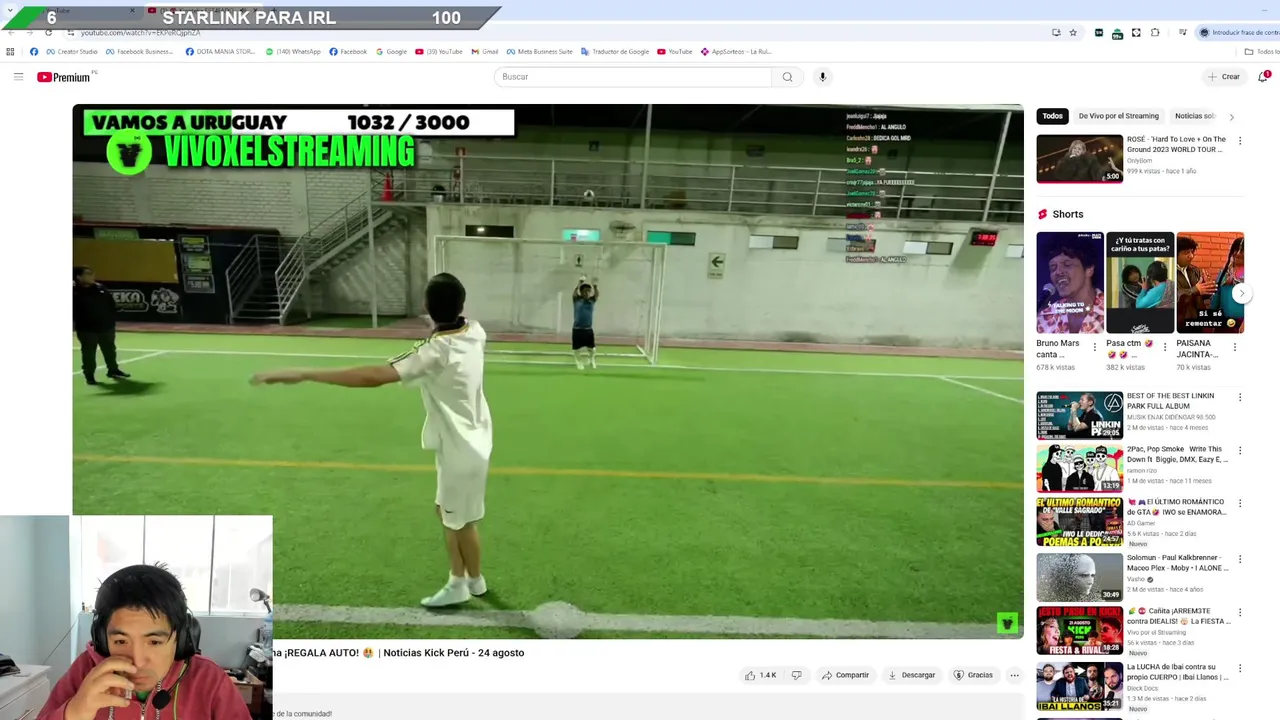1280x720 pixels.
Task: Open options for Linkin Park video
Action: (x=1240, y=397)
